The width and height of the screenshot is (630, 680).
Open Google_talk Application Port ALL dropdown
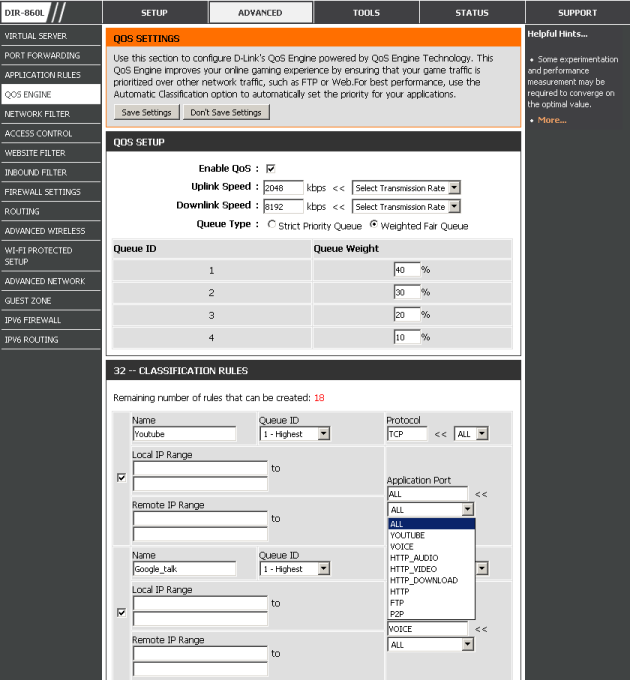430,644
